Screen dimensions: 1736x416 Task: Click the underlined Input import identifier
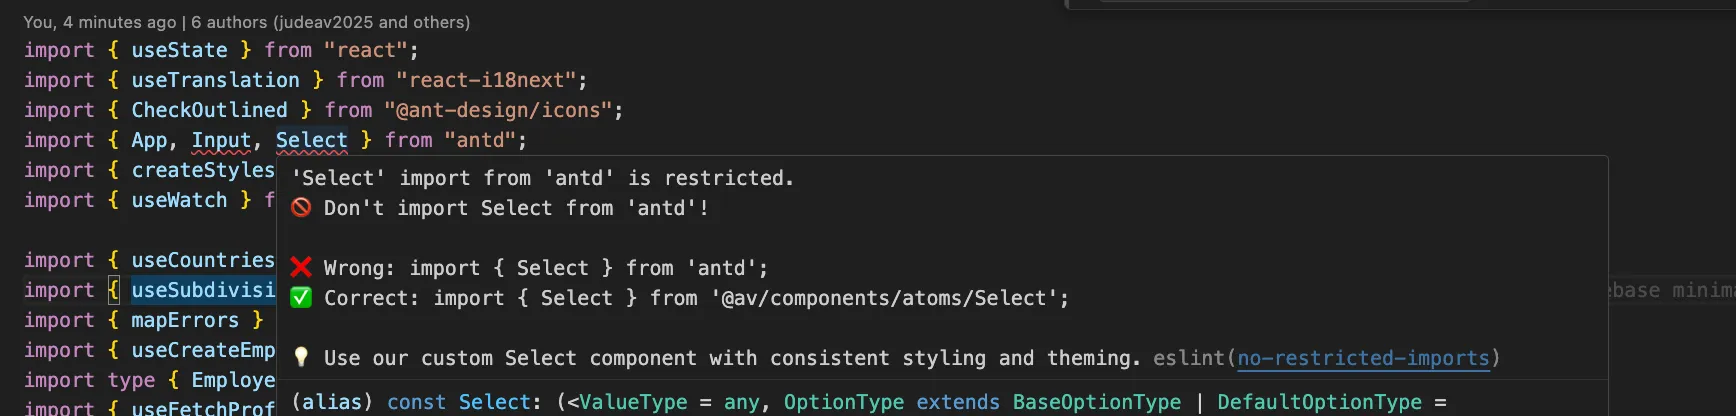coord(221,140)
